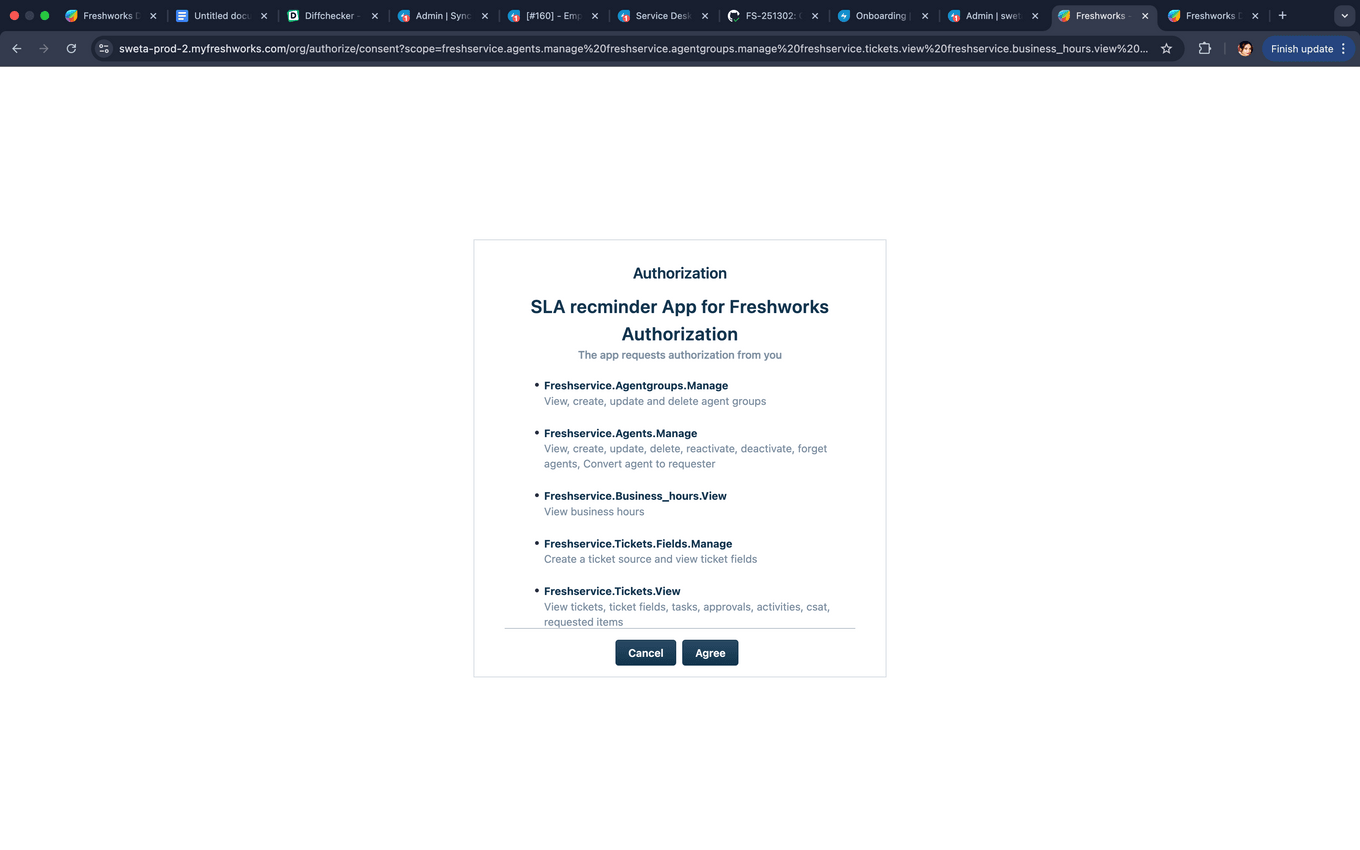Click the Freshservice.Tickets.Fields.Manage scope text
The width and height of the screenshot is (1360, 850).
pyautogui.click(x=638, y=544)
